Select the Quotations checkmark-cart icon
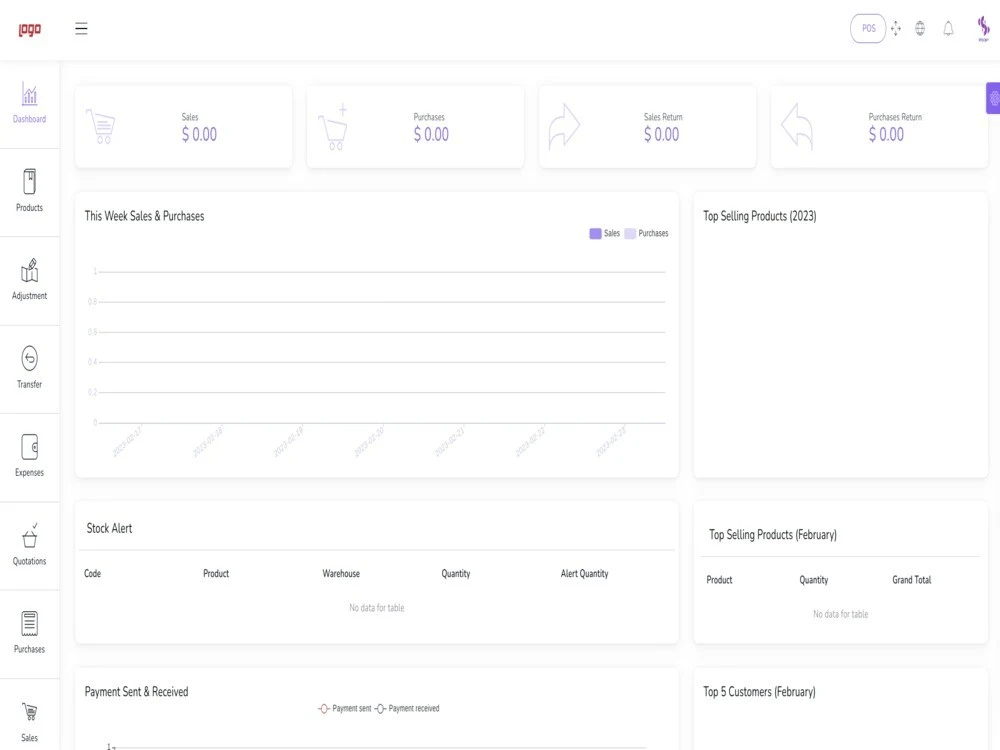The image size is (1000, 750). [x=30, y=540]
